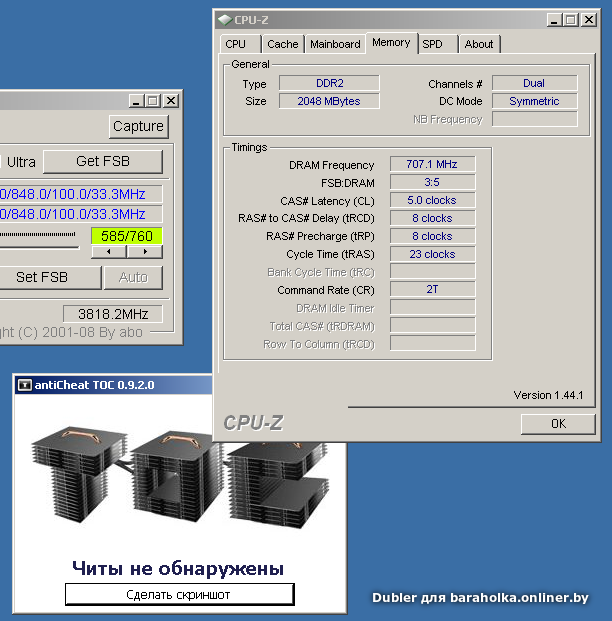Click the empty NB Frequency field

pyautogui.click(x=534, y=119)
